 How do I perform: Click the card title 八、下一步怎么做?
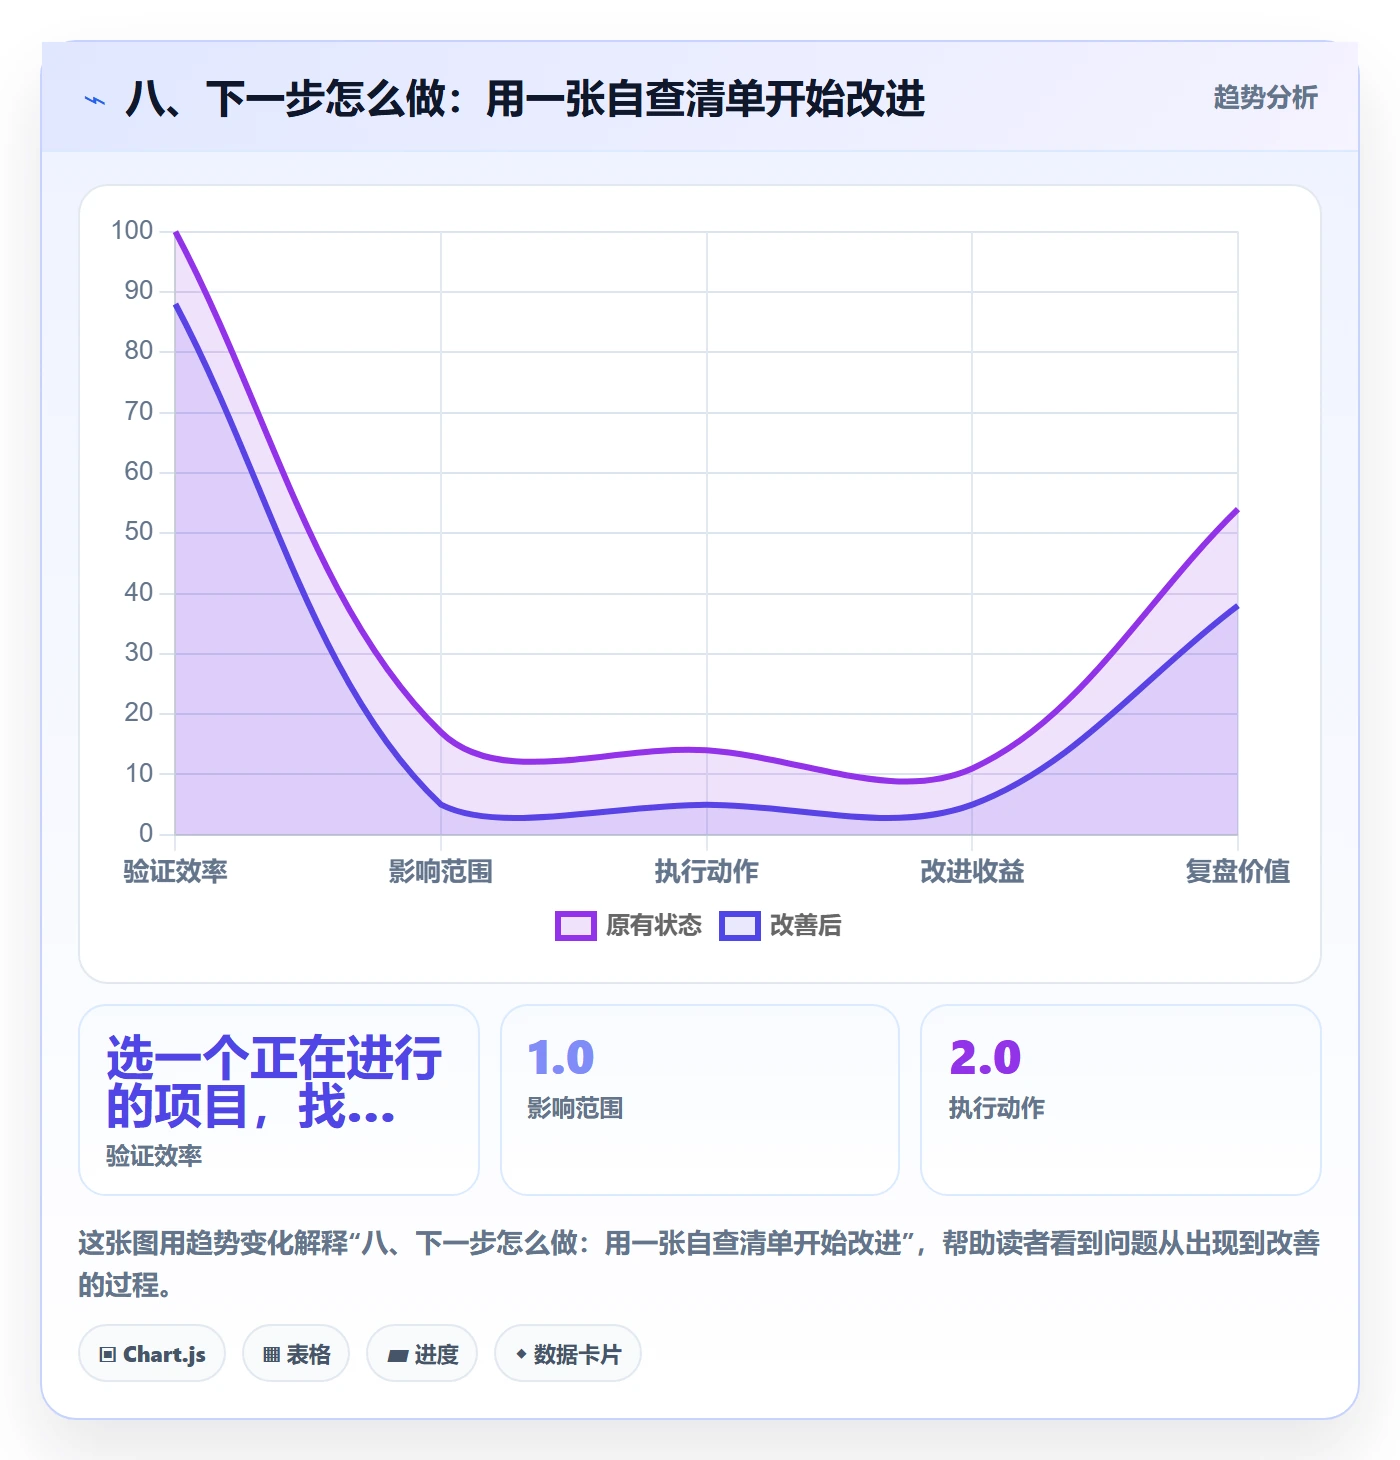pyautogui.click(x=525, y=99)
